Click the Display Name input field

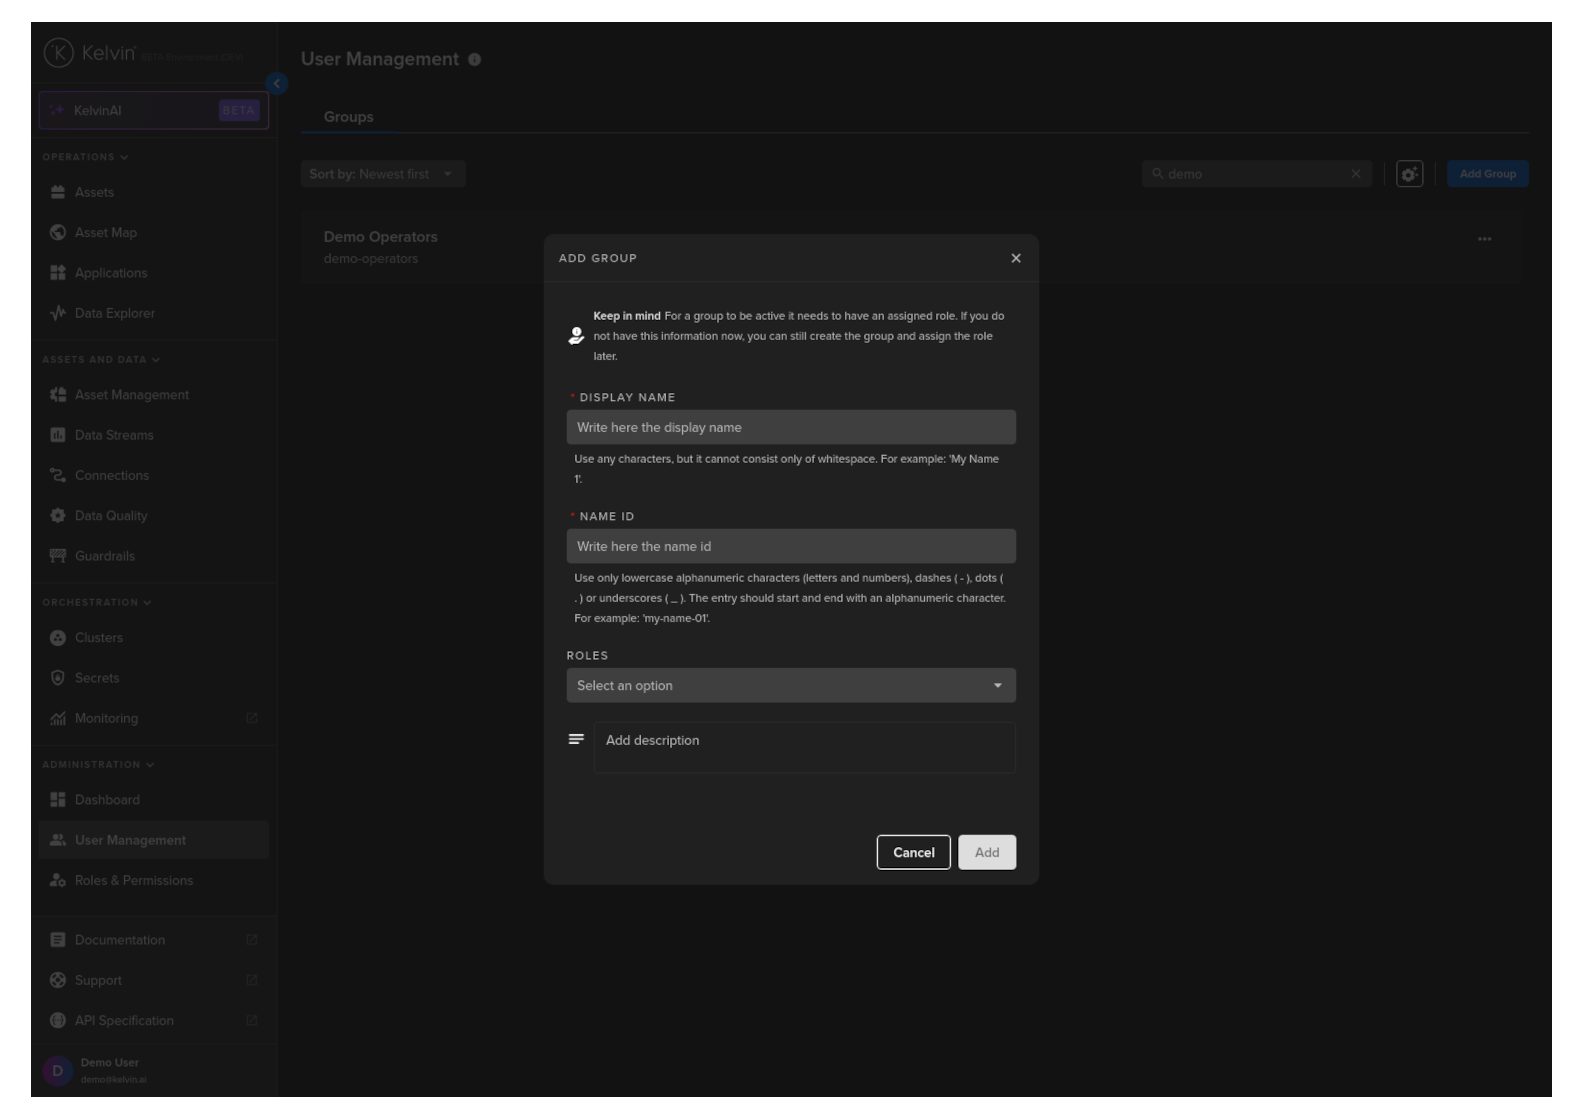pyautogui.click(x=790, y=427)
